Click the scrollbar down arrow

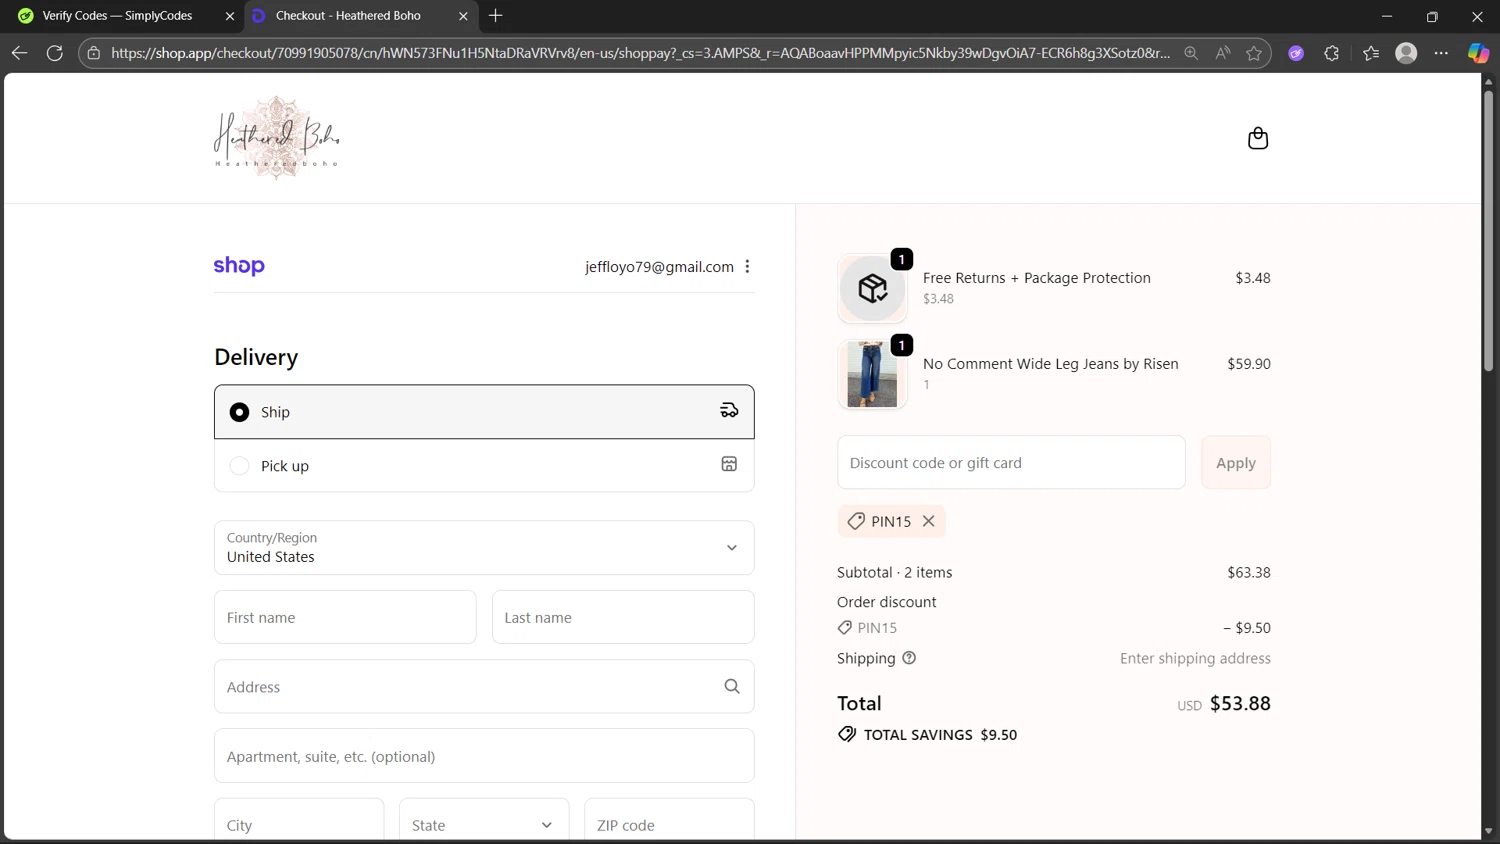1488,831
